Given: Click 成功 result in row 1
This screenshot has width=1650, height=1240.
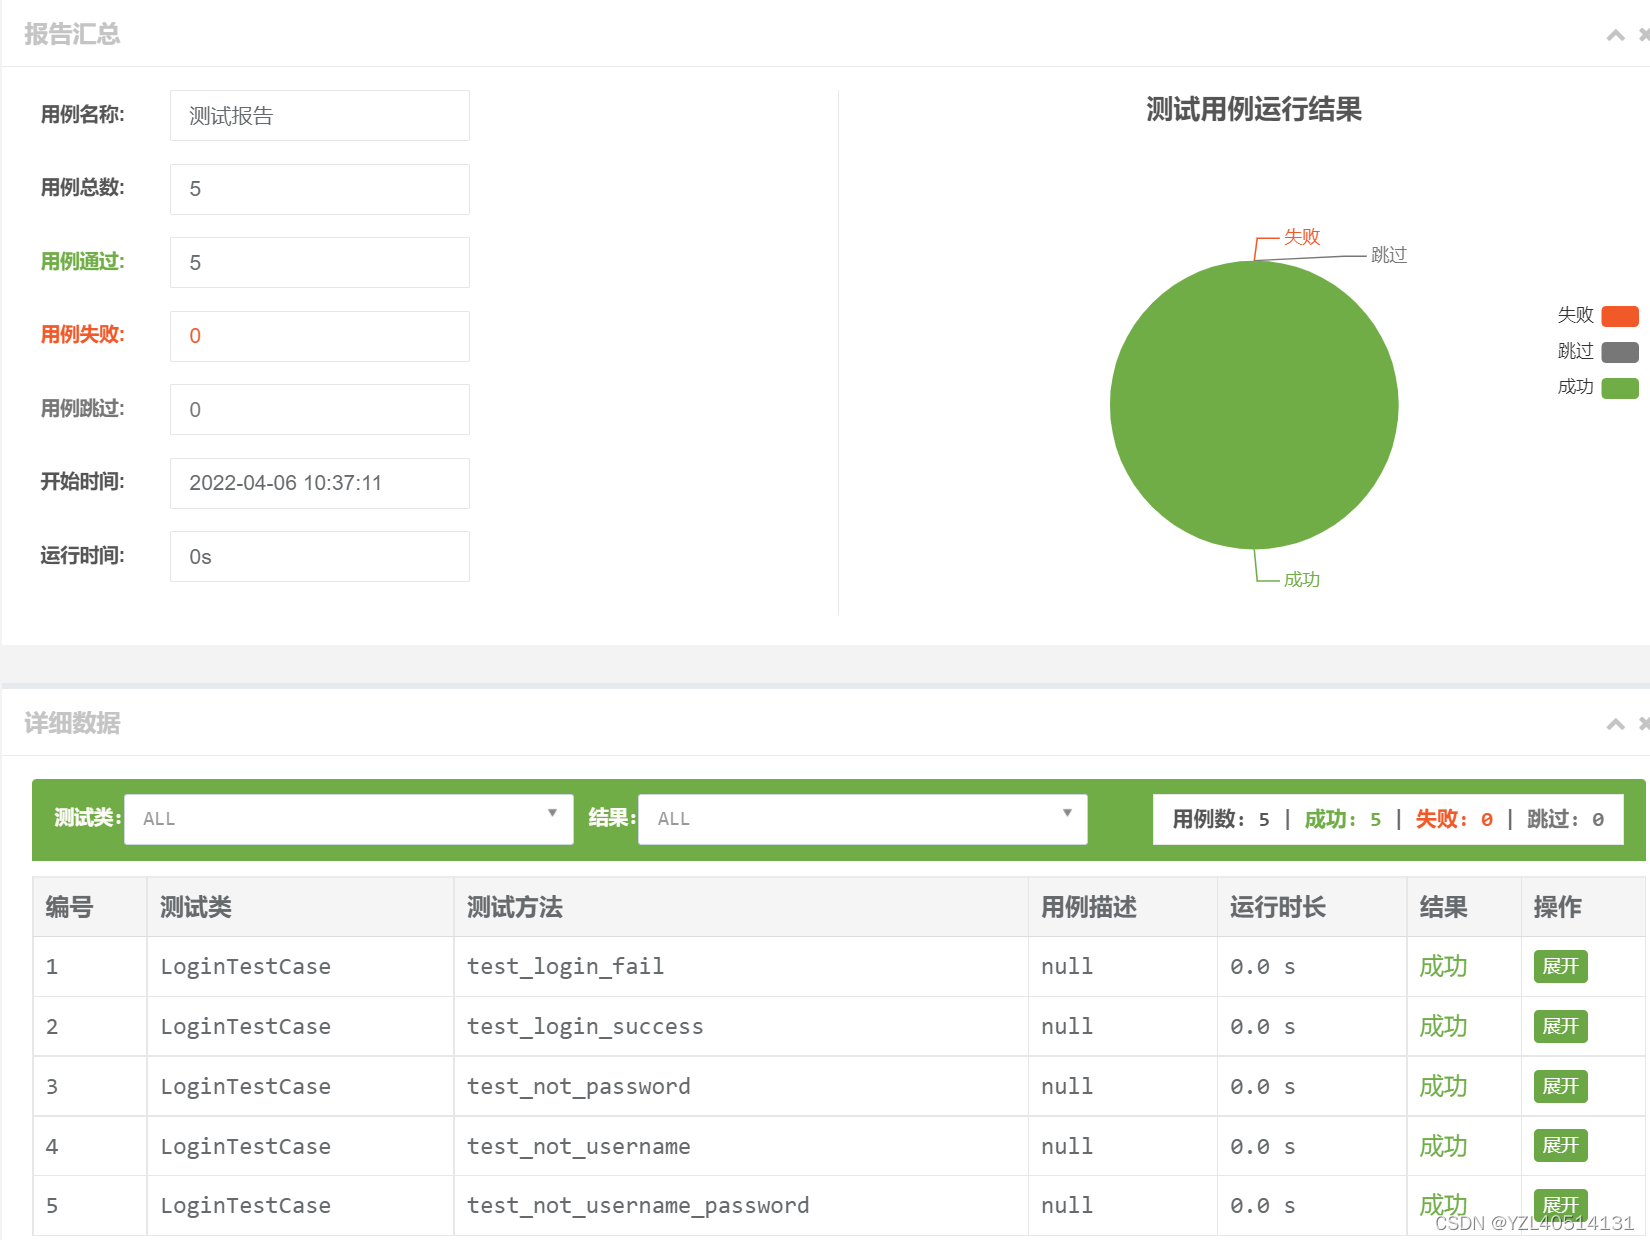Looking at the screenshot, I should (1444, 966).
